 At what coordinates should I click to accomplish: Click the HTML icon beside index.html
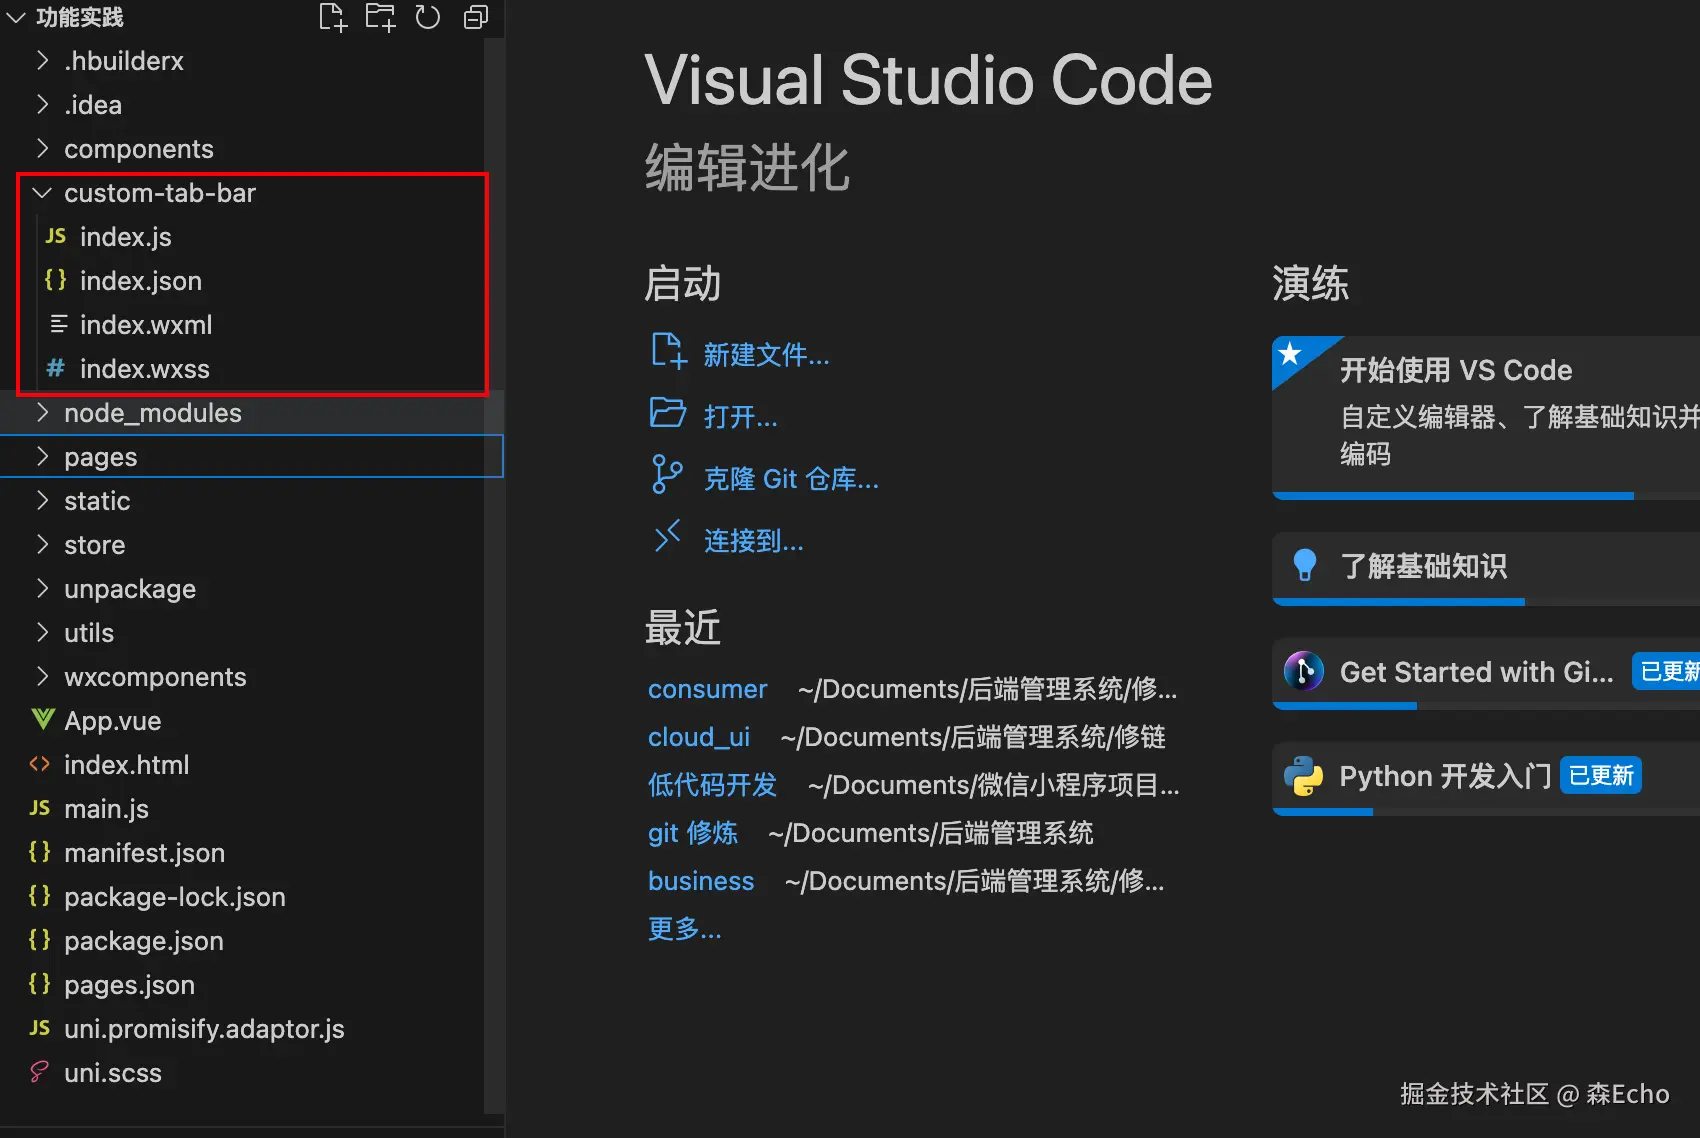(x=40, y=764)
